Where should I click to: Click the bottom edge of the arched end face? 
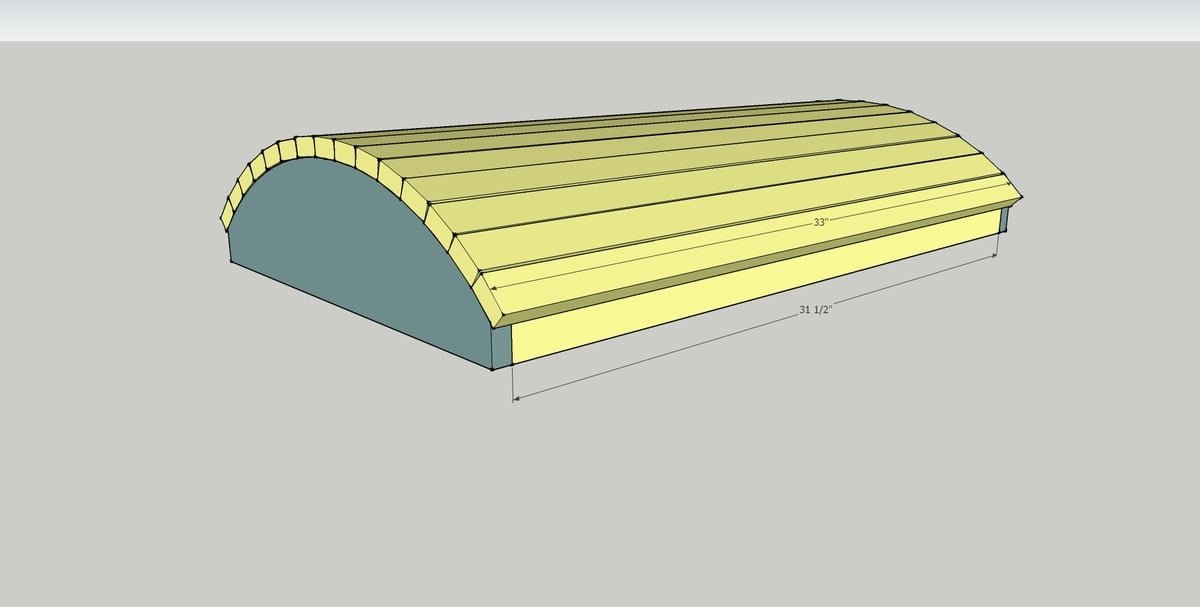(362, 317)
